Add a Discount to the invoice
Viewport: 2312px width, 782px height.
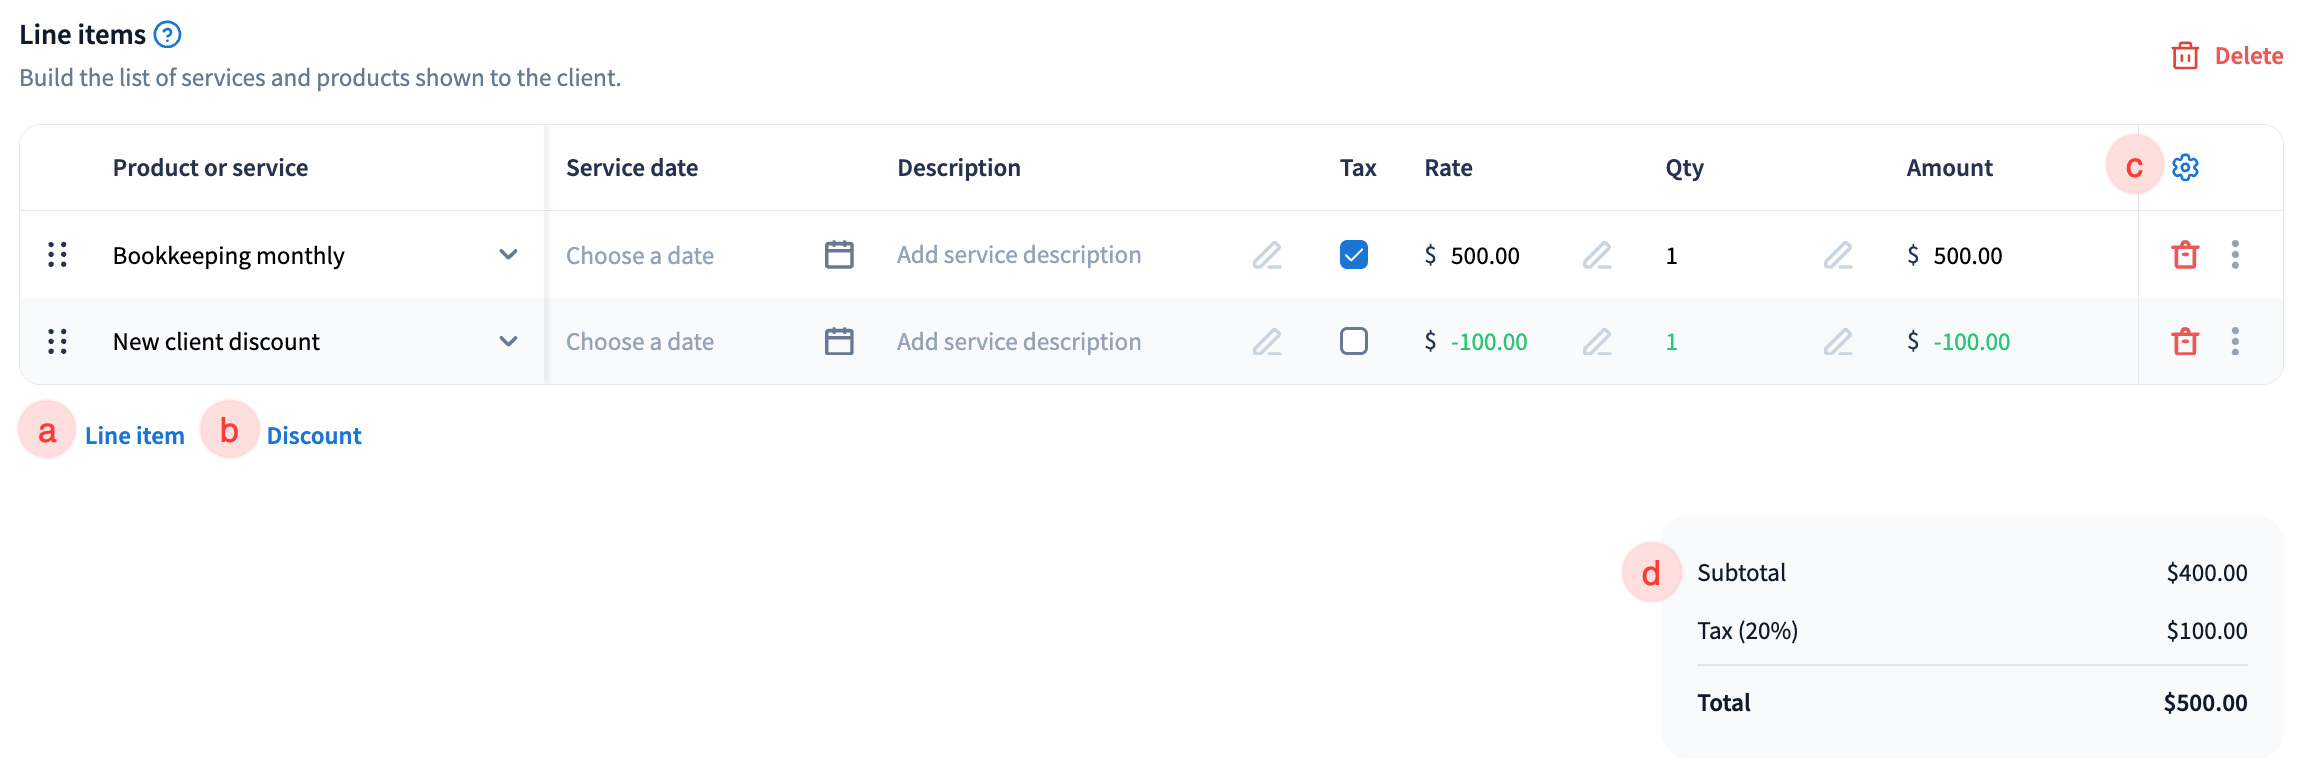[313, 436]
